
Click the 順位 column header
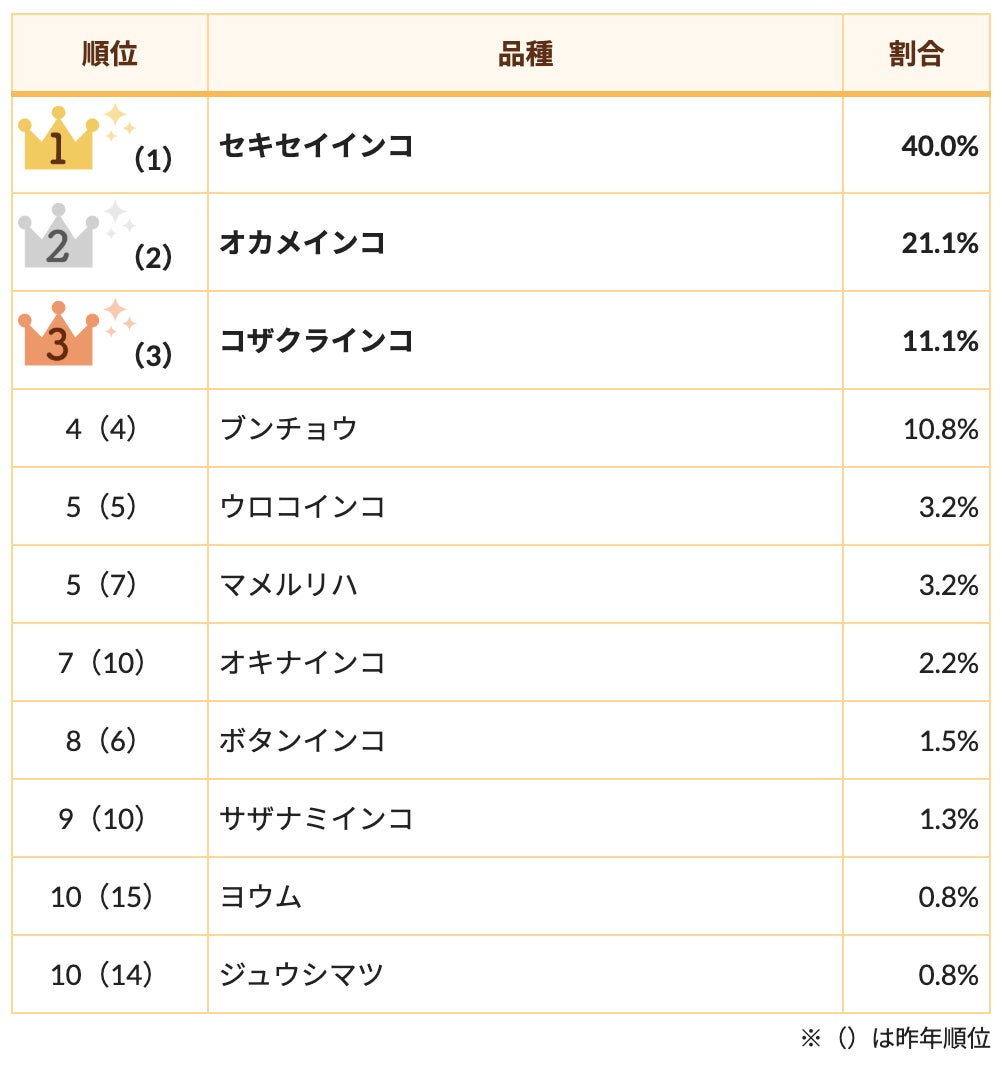click(110, 54)
